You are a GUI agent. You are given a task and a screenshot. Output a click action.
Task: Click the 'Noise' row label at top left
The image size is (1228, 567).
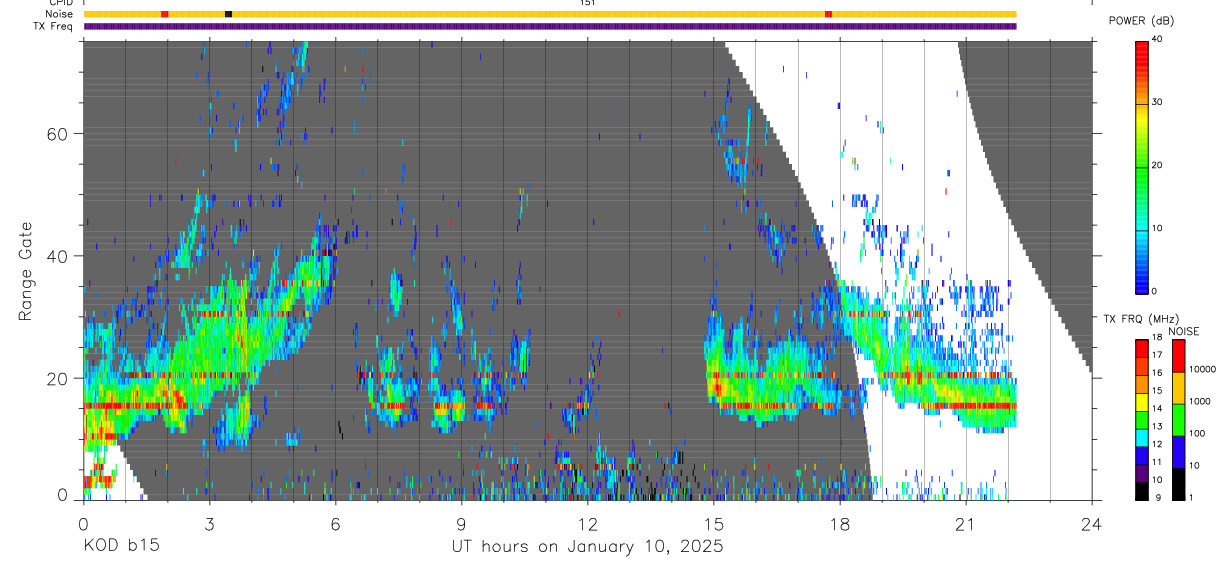(60, 14)
